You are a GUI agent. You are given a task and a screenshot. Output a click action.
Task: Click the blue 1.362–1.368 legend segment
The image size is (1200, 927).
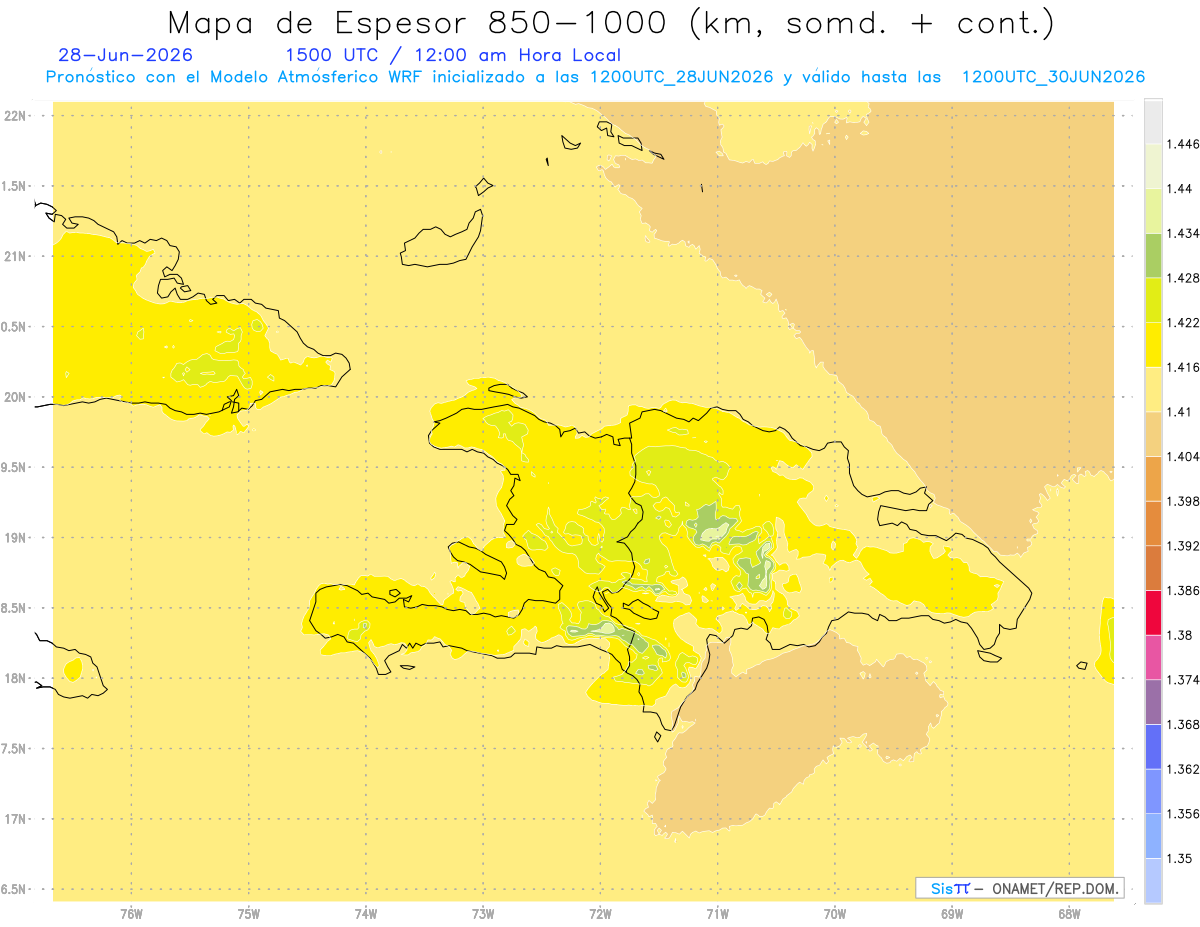(1153, 746)
